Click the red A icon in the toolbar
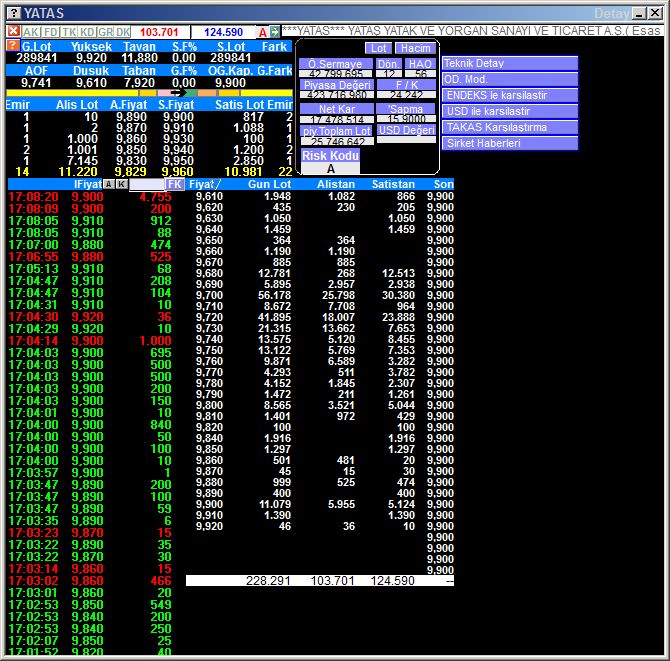 pyautogui.click(x=263, y=32)
